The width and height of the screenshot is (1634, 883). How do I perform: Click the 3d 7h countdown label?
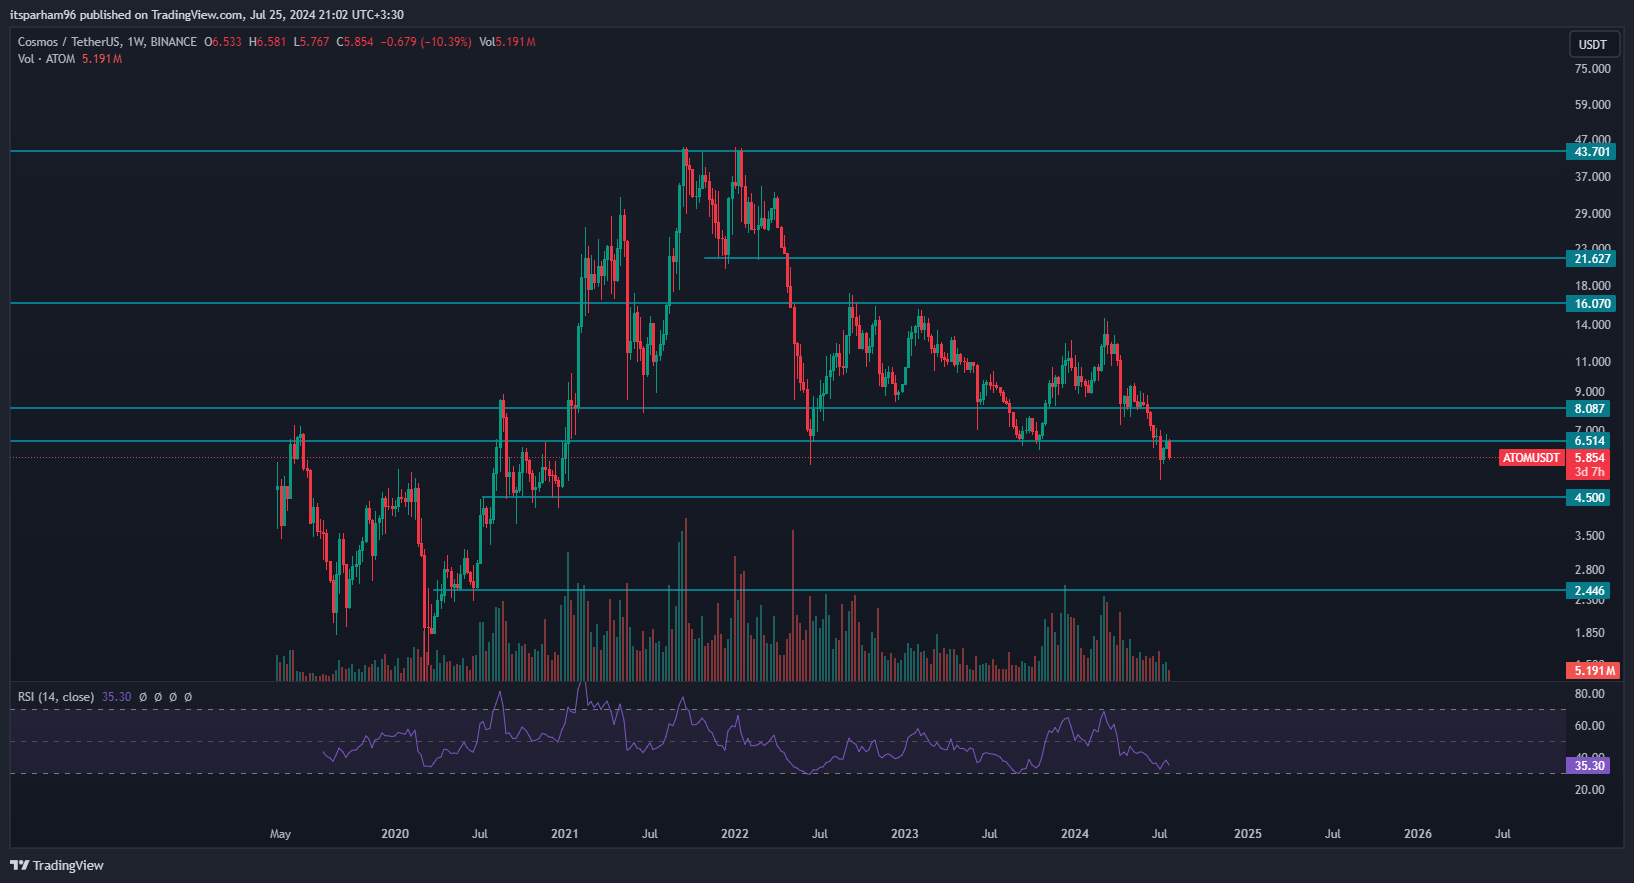tap(1589, 472)
